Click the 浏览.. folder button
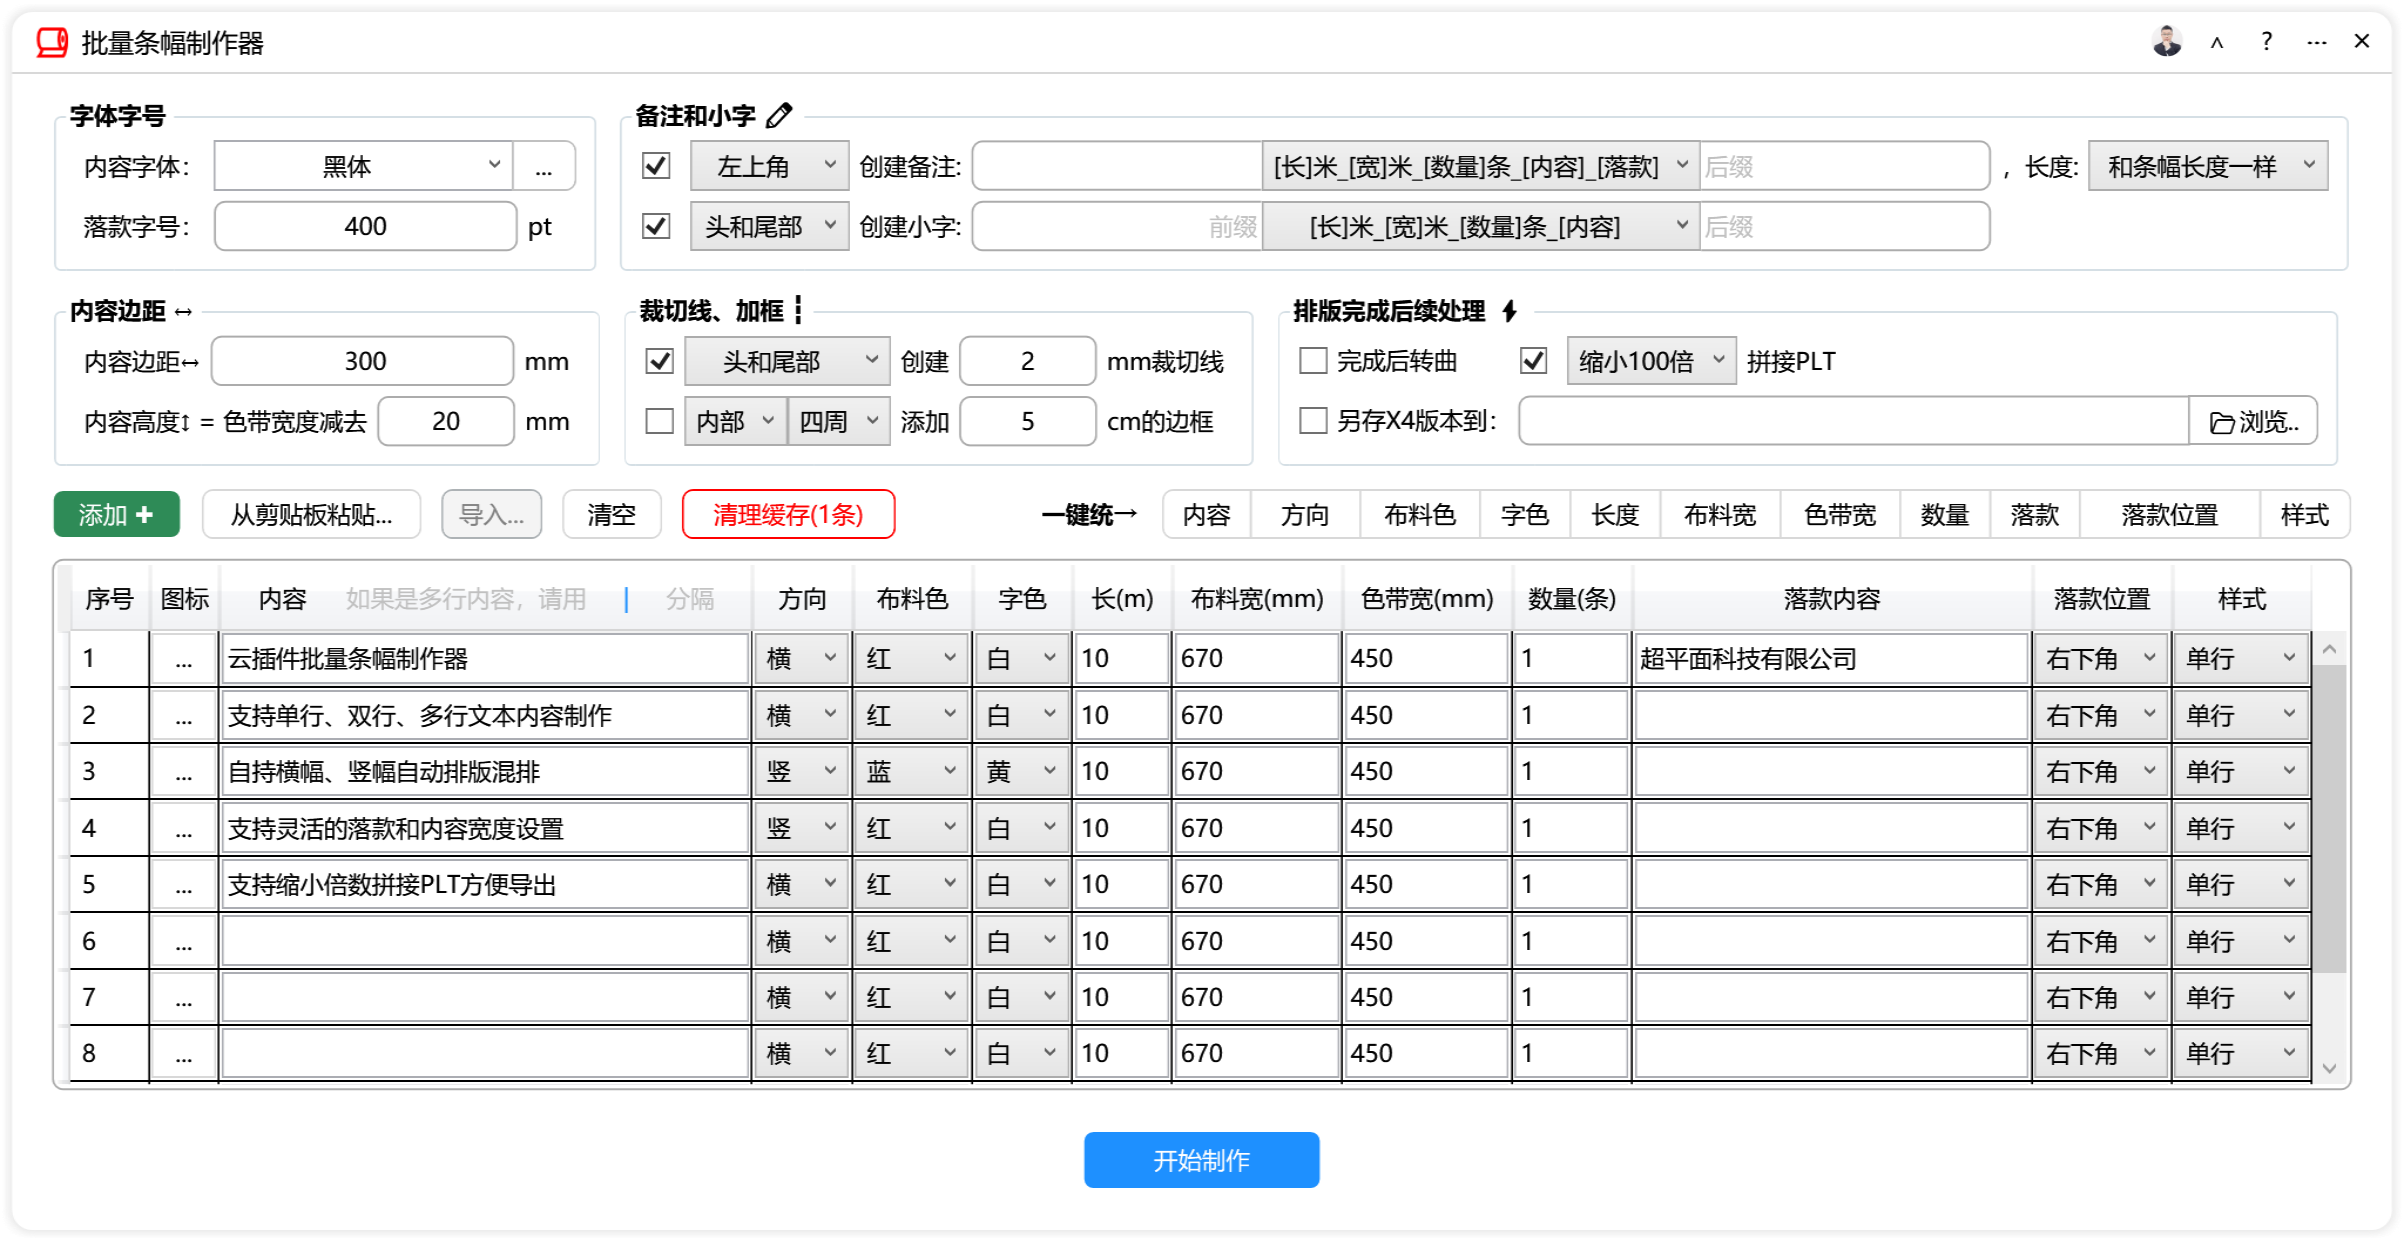2404x1242 pixels. tap(2253, 421)
